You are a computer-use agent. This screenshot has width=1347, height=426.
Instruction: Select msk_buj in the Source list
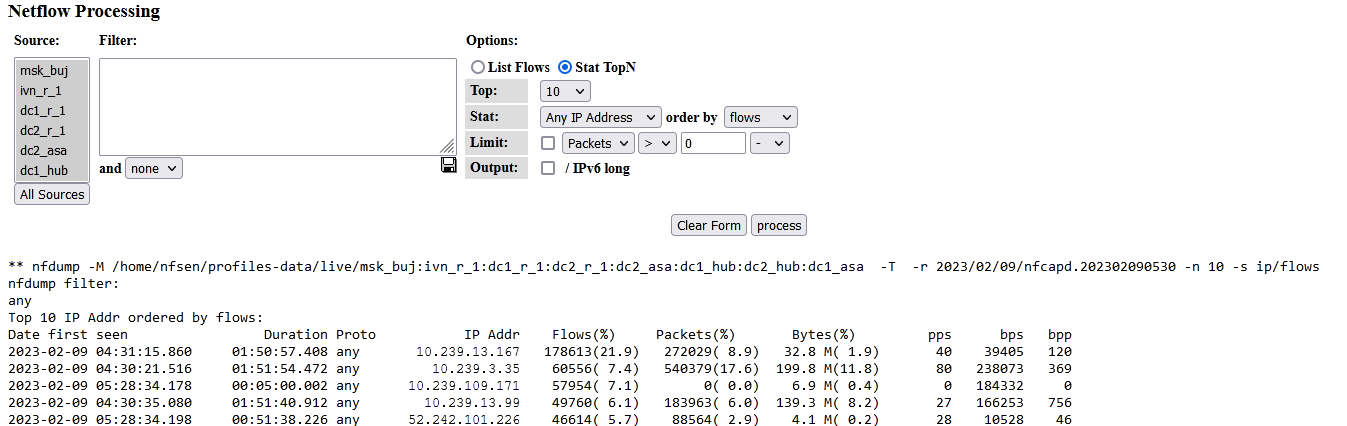pos(52,70)
